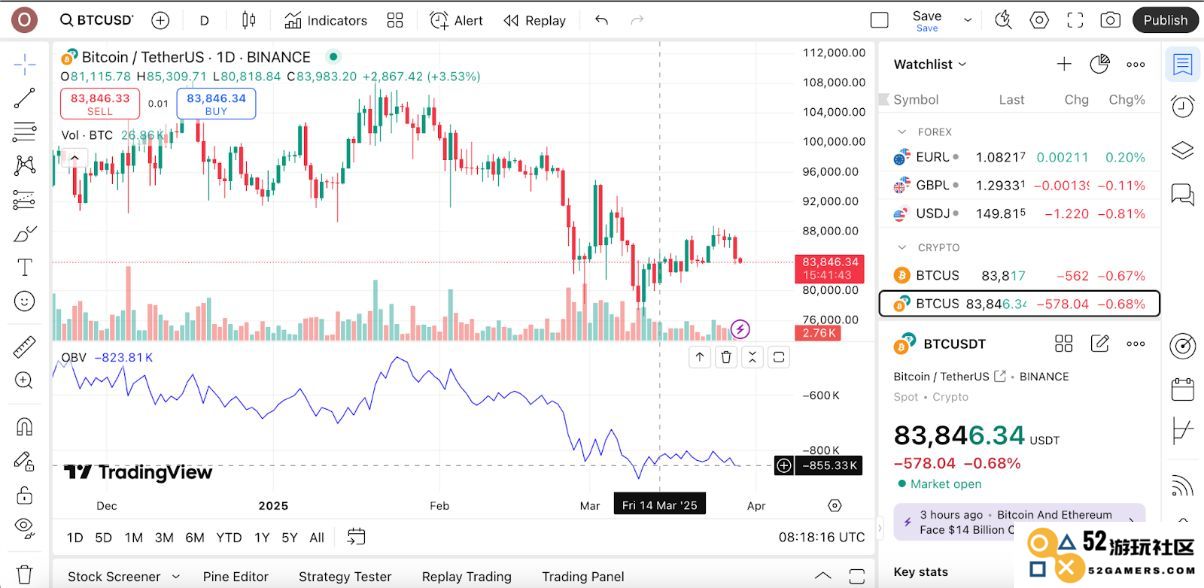
Task: Open the Alerts panel clock icon in right sidebar
Action: (1183, 107)
